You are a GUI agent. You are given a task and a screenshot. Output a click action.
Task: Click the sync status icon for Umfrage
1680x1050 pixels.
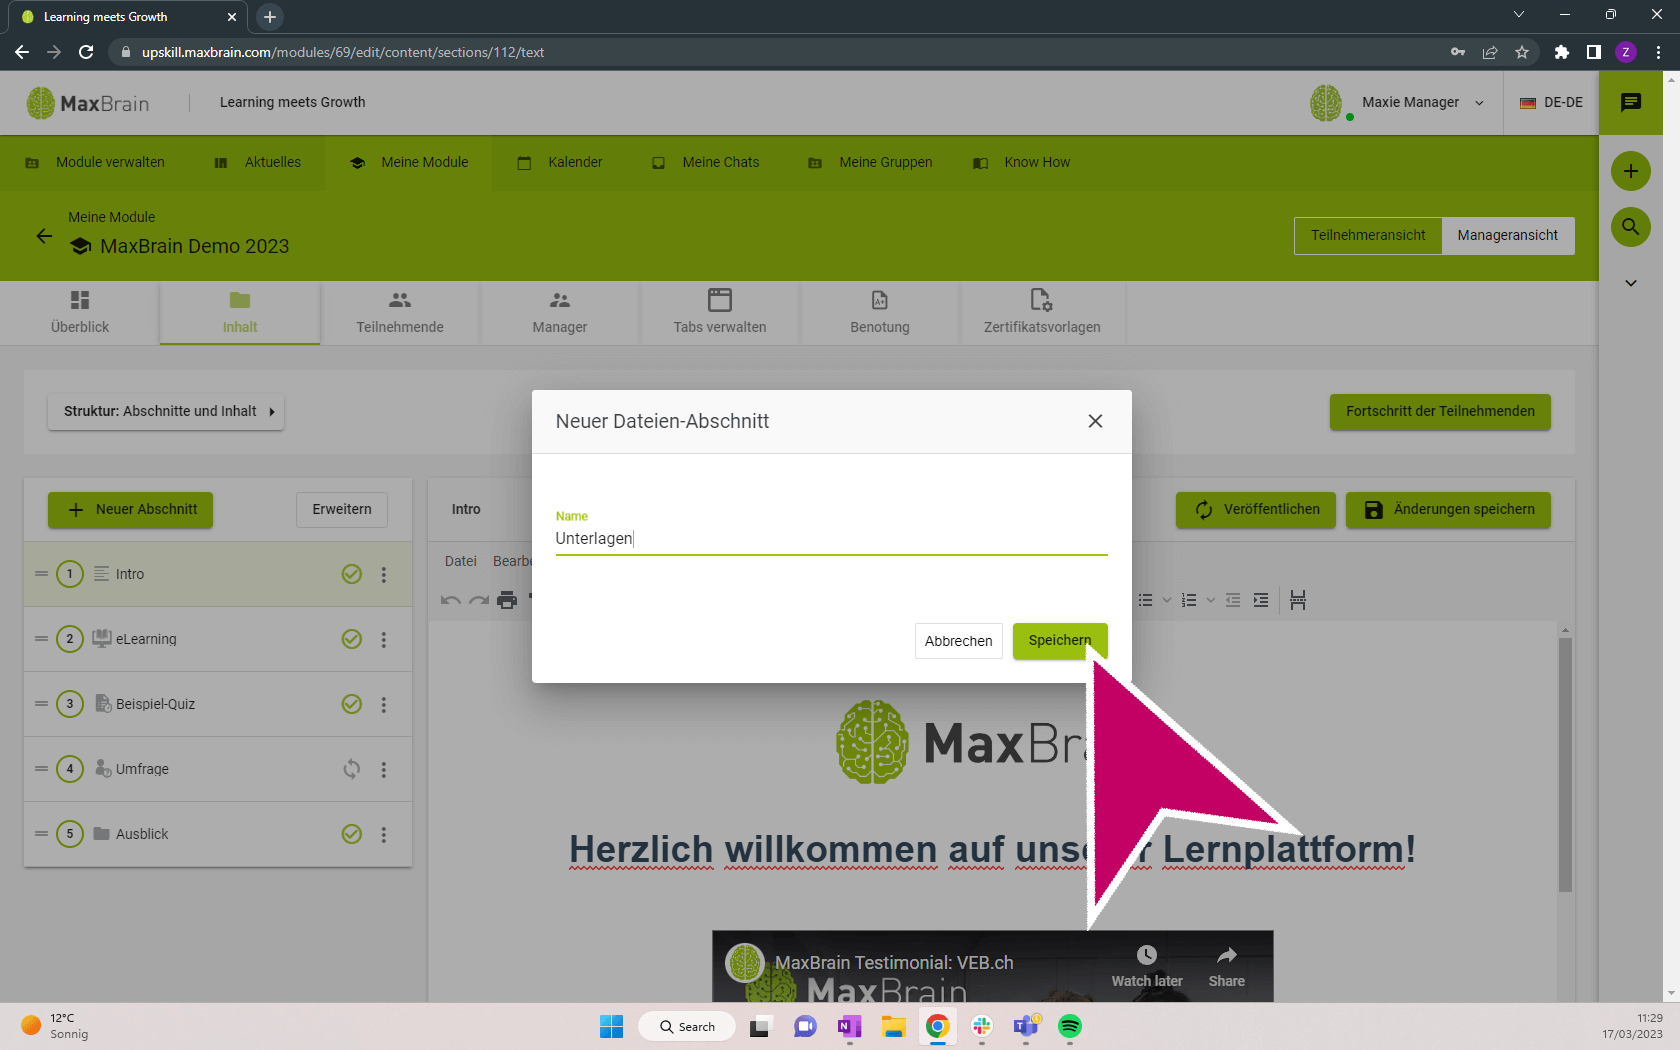(352, 769)
